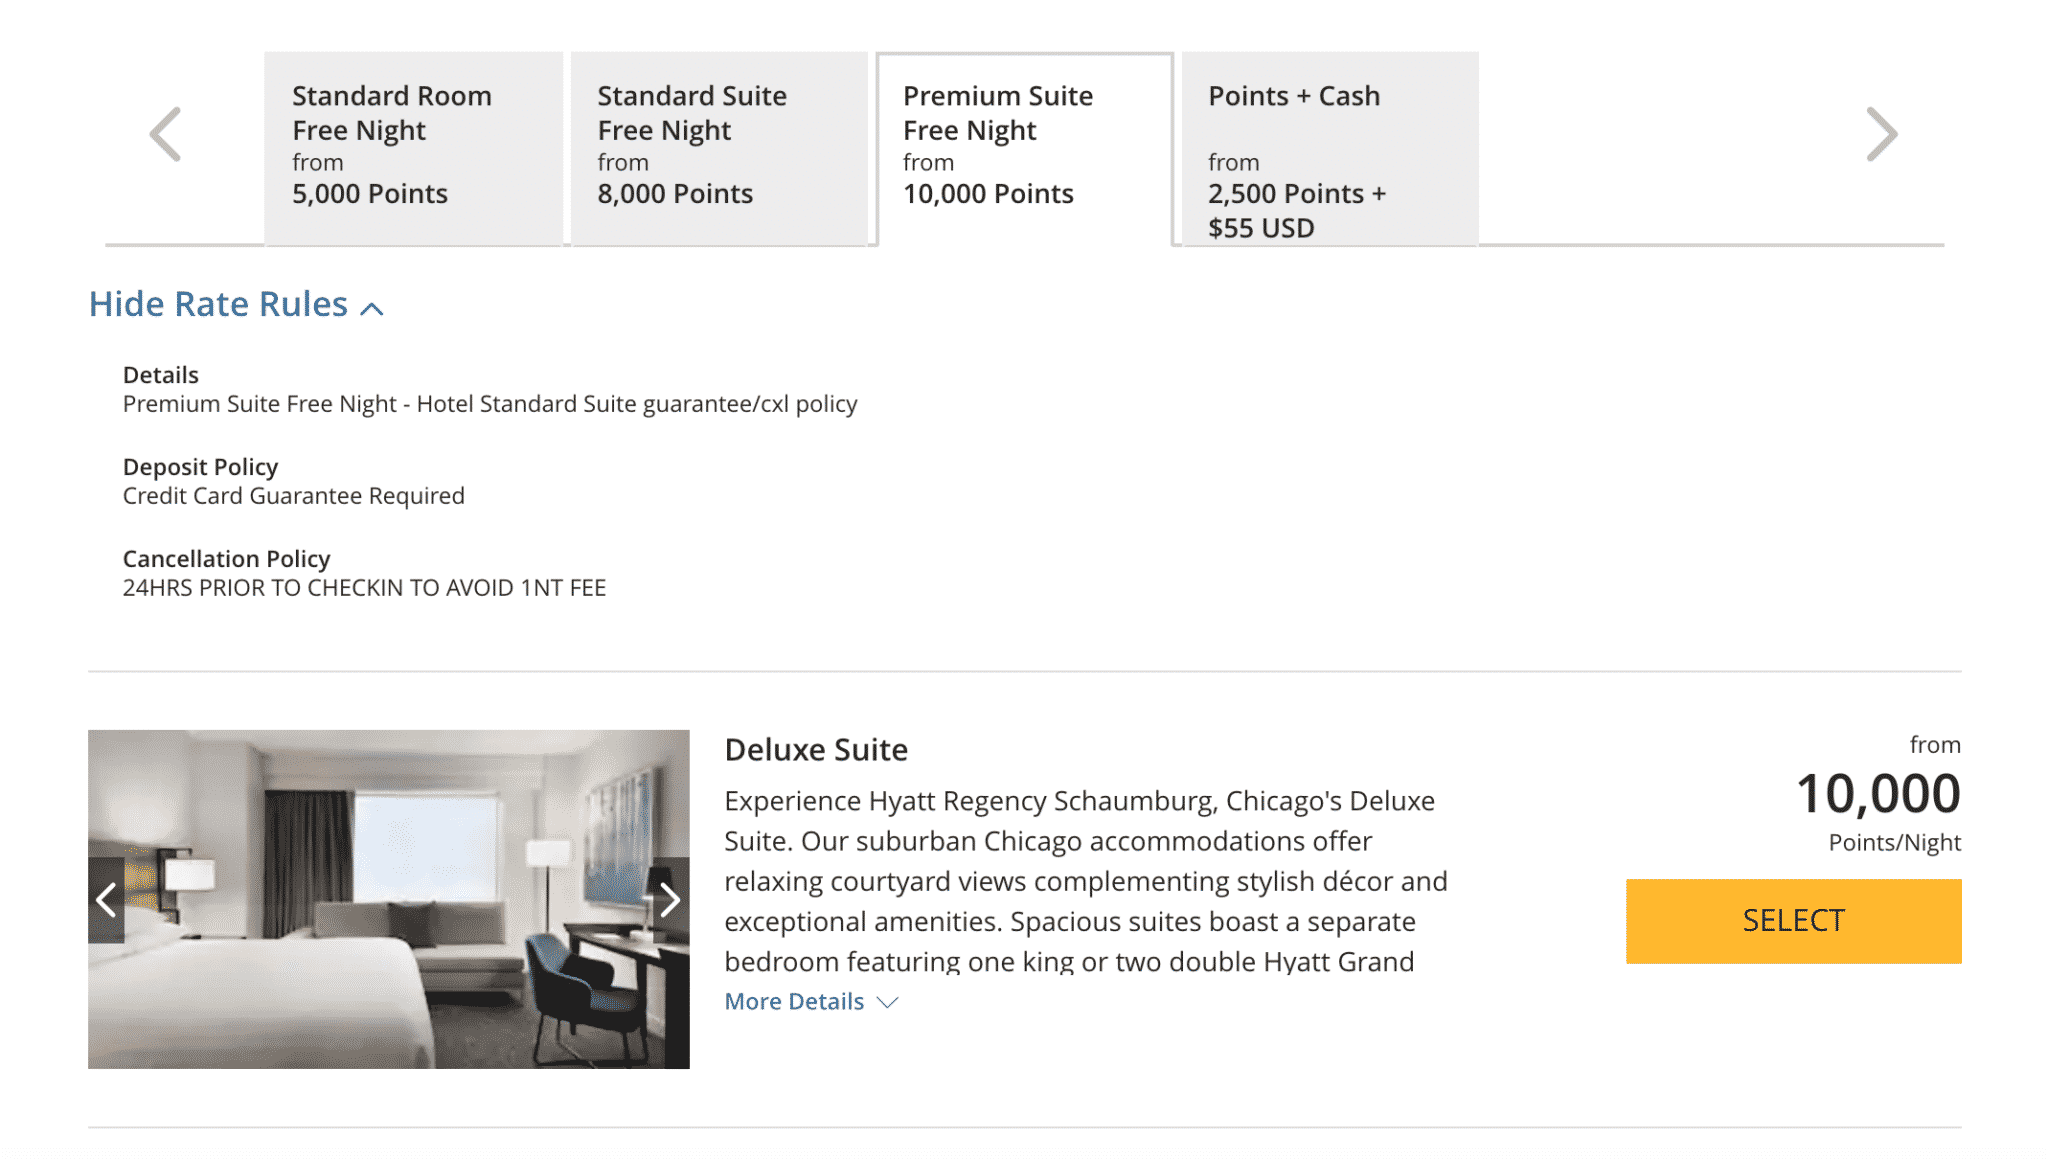Image resolution: width=2048 pixels, height=1159 pixels.
Task: Open the Premium Suite Free Night tab
Action: point(1024,148)
